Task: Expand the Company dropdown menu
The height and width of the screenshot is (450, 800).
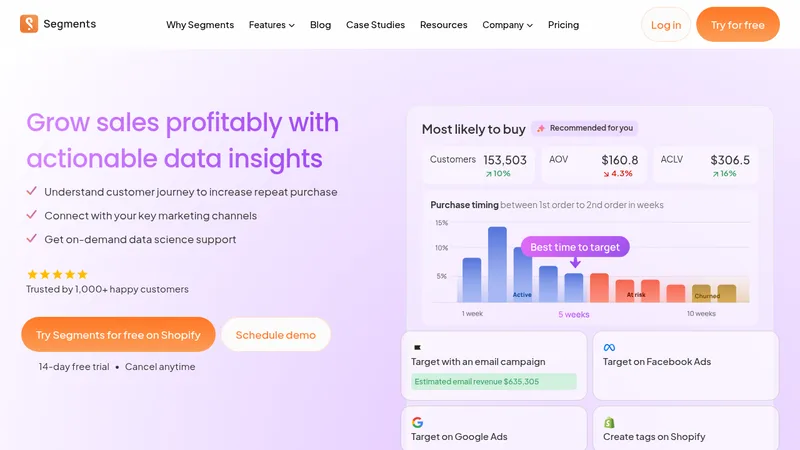Action: click(x=507, y=24)
